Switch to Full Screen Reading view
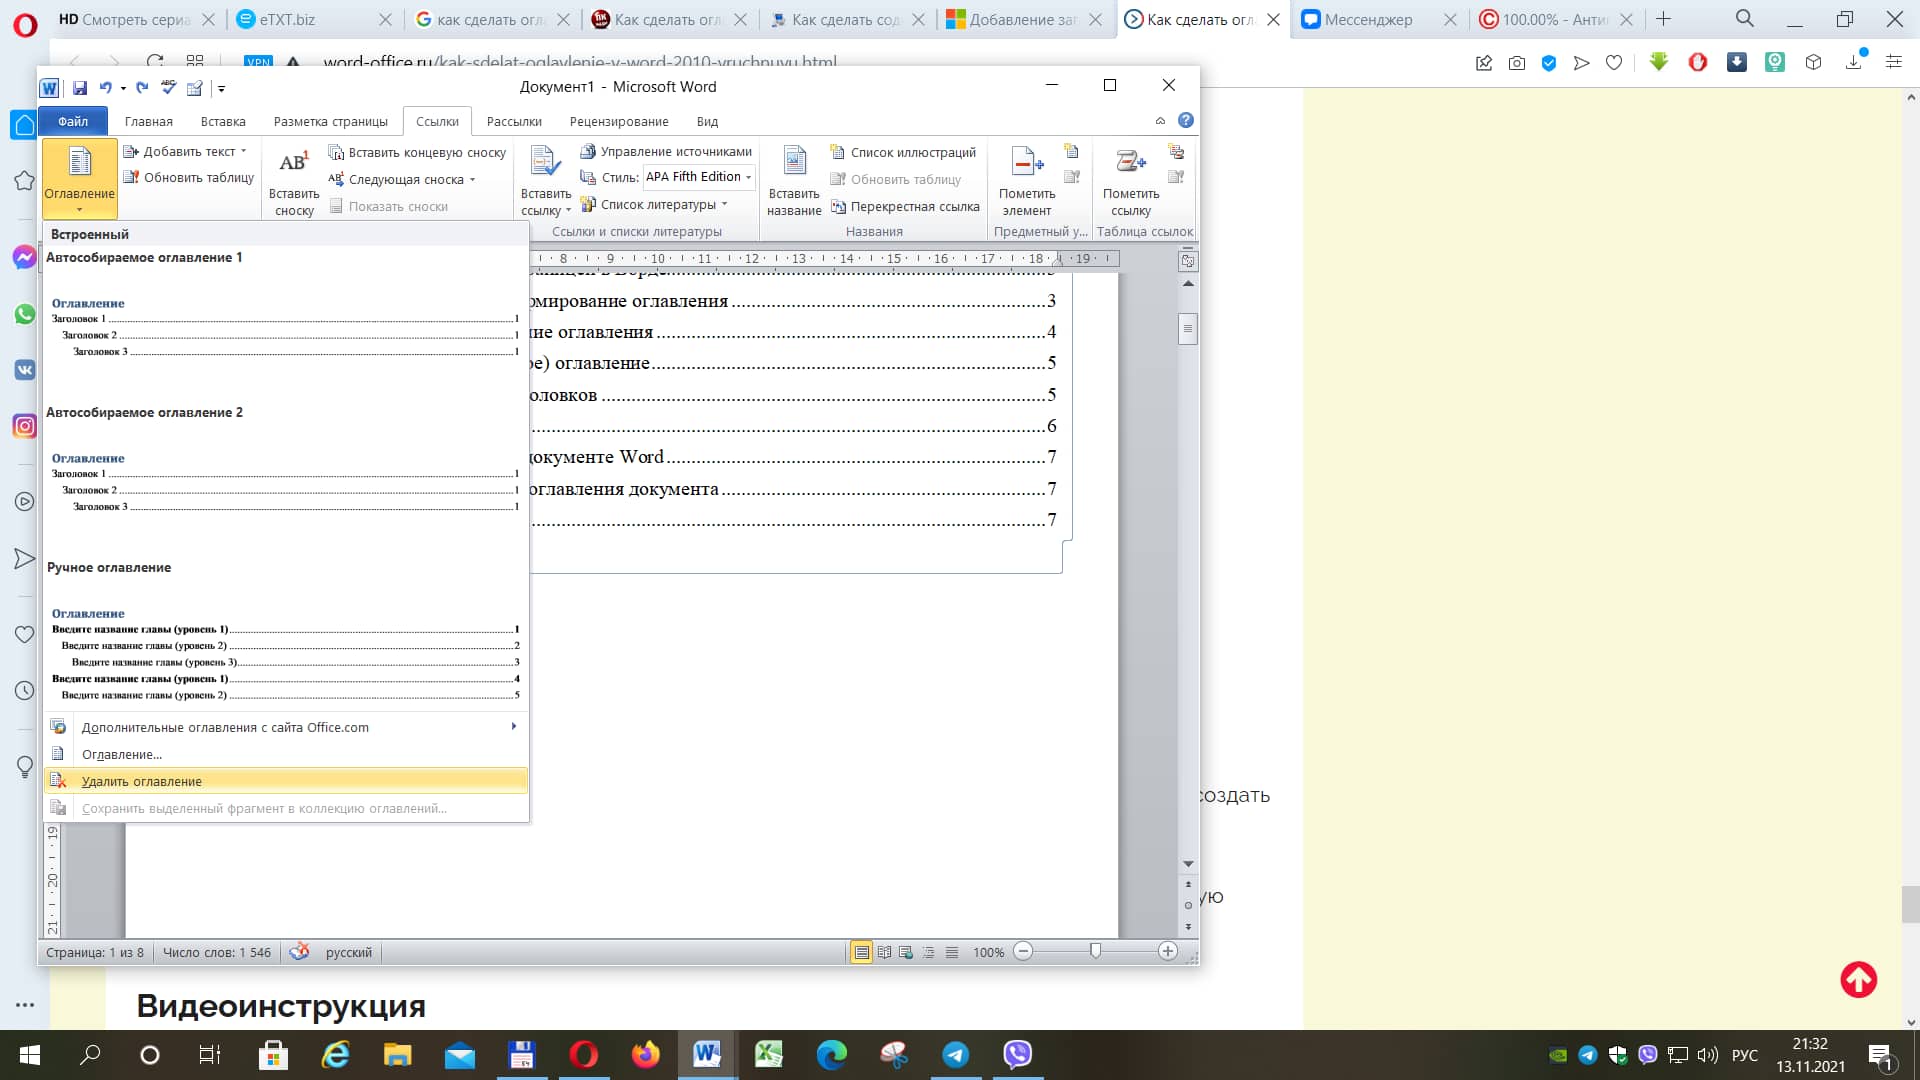This screenshot has height=1080, width=1920. click(x=884, y=953)
